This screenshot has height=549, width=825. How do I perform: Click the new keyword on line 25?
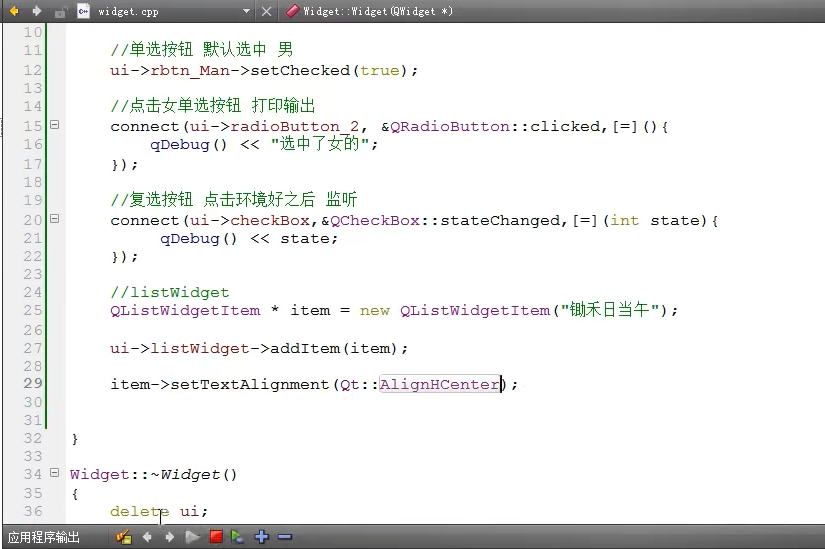coord(375,311)
